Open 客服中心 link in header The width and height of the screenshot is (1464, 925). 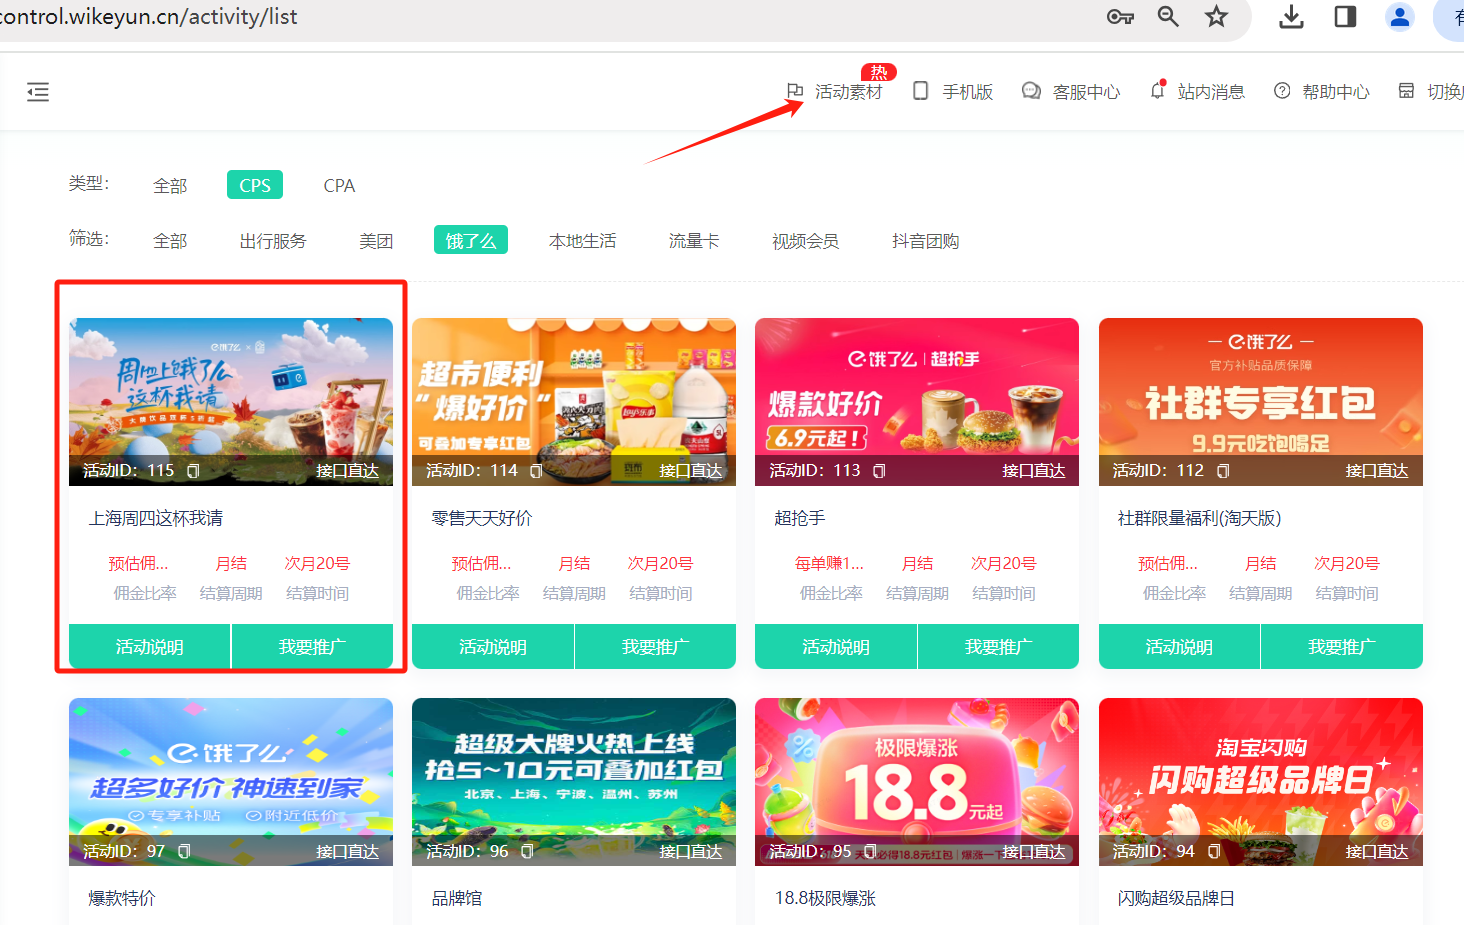pyautogui.click(x=1086, y=92)
